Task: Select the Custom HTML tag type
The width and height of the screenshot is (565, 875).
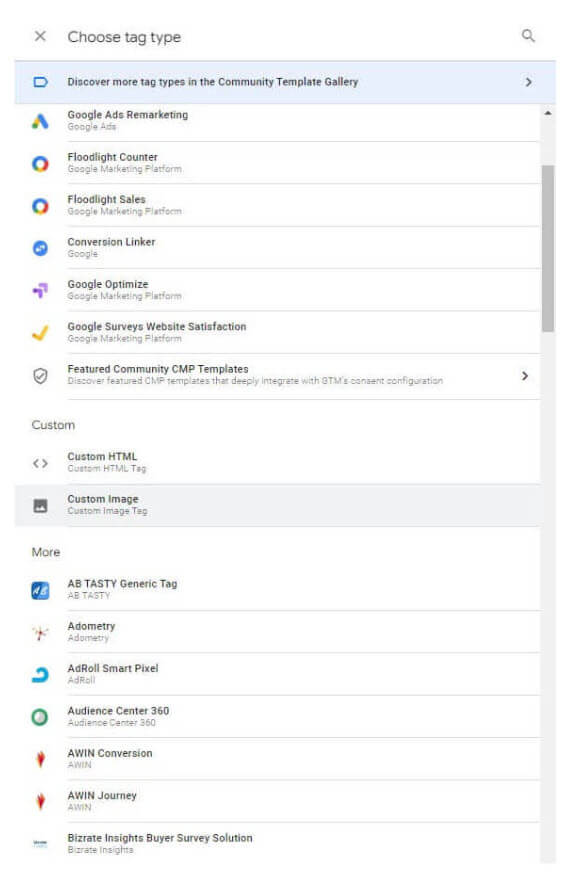Action: point(277,463)
